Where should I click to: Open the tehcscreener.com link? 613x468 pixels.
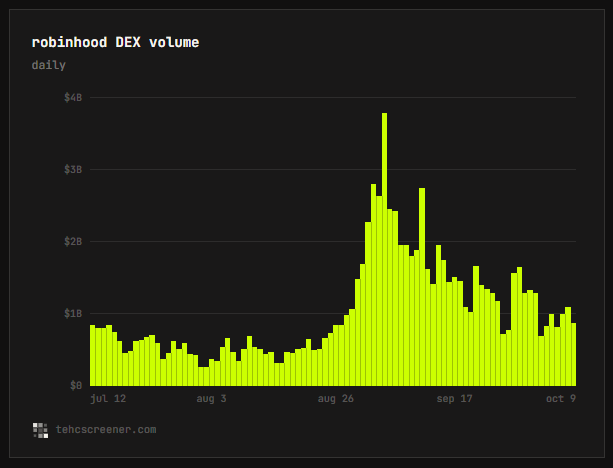(106, 430)
